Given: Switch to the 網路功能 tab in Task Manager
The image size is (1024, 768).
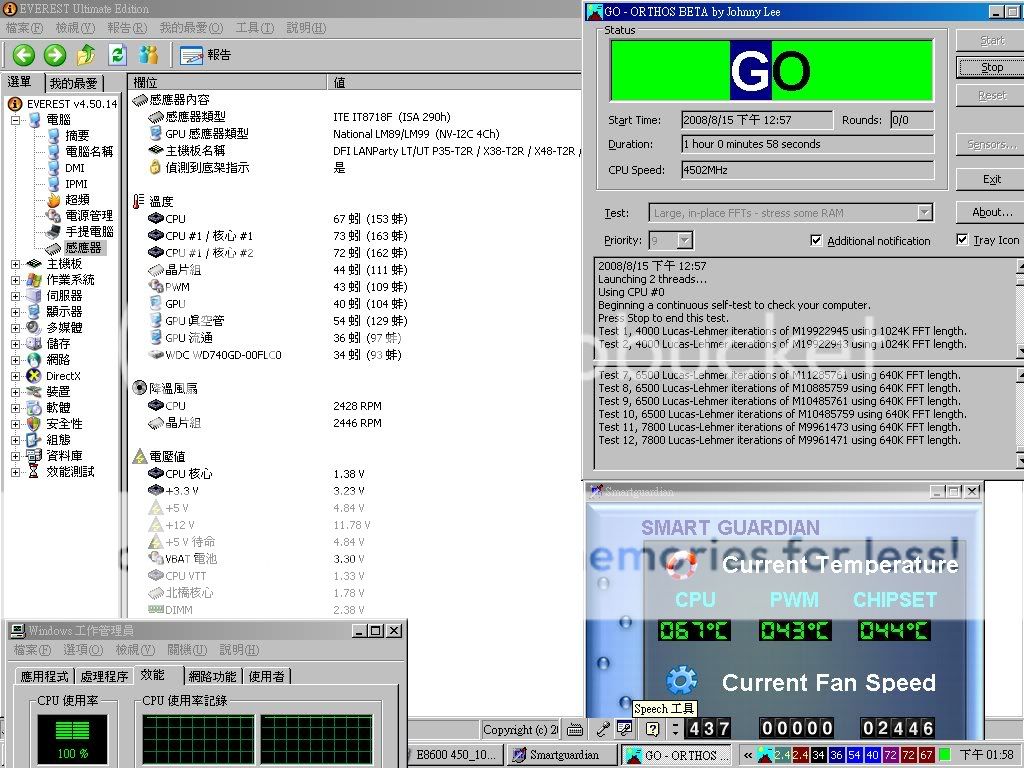Looking at the screenshot, I should (x=213, y=677).
